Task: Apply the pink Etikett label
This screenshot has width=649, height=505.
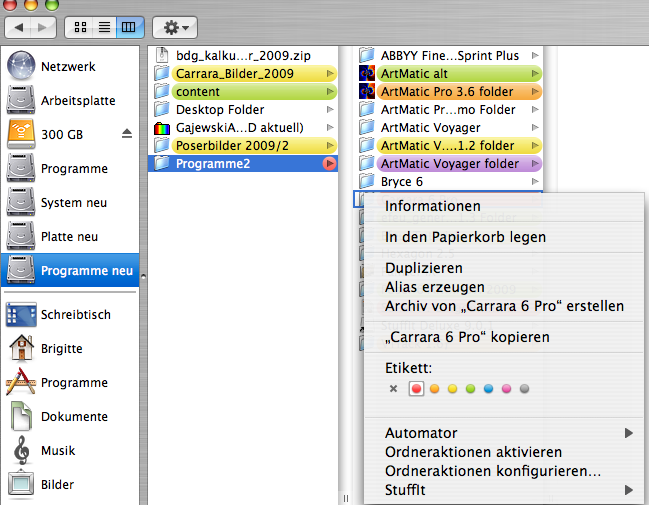Action: 506,389
